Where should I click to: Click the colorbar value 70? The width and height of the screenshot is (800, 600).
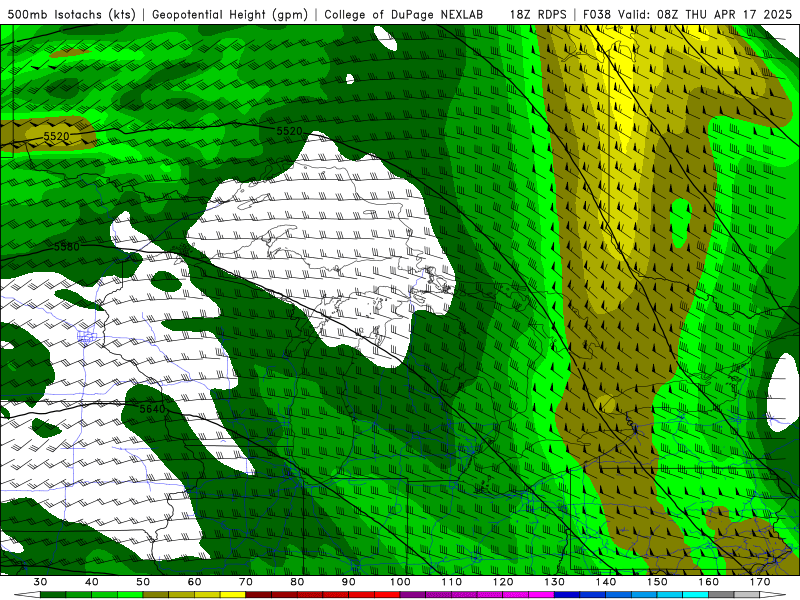(246, 582)
